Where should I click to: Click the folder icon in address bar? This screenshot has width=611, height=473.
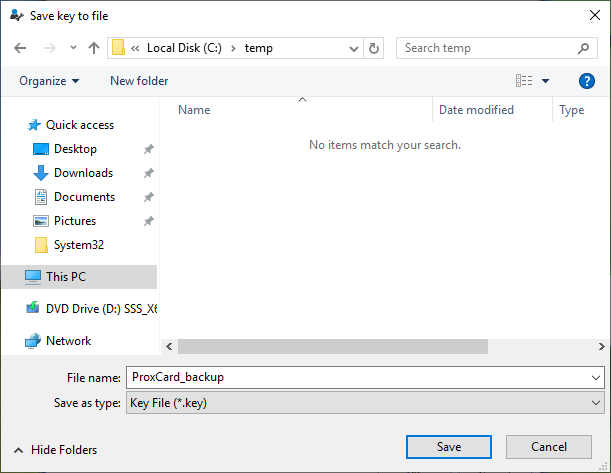(118, 48)
